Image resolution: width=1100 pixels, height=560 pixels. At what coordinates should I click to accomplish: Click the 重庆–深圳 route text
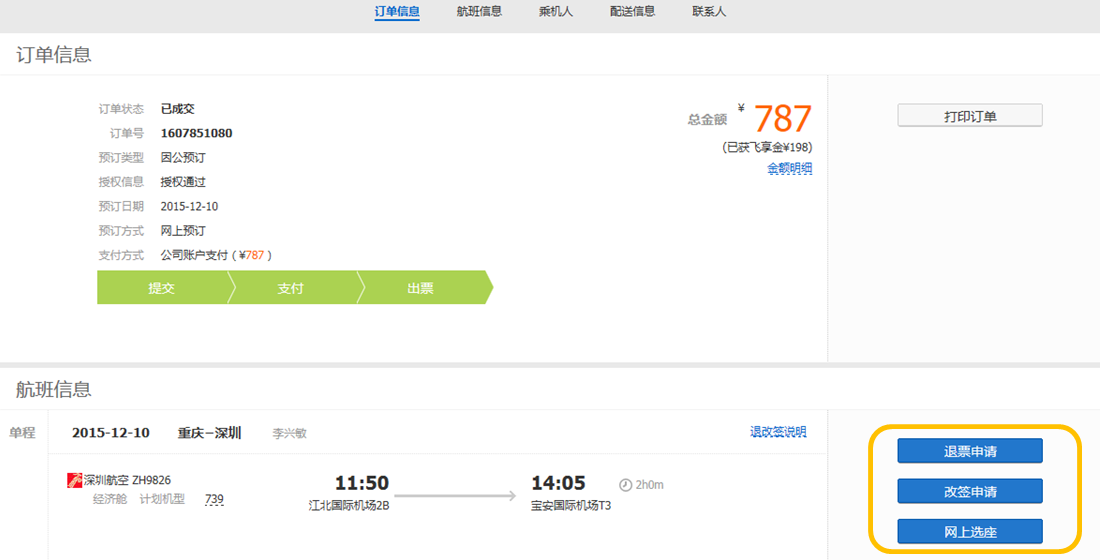coord(210,433)
